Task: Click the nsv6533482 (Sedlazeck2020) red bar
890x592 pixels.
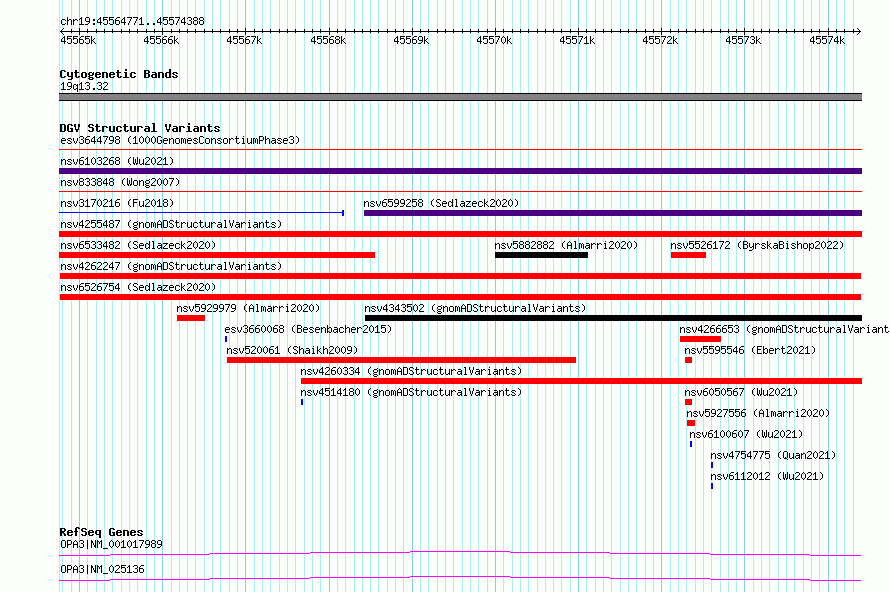Action: 217,255
